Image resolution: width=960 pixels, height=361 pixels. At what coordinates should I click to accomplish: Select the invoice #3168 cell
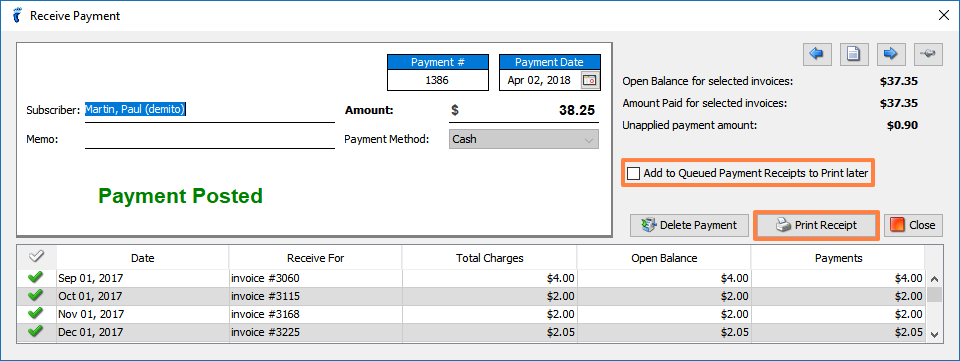[315, 314]
